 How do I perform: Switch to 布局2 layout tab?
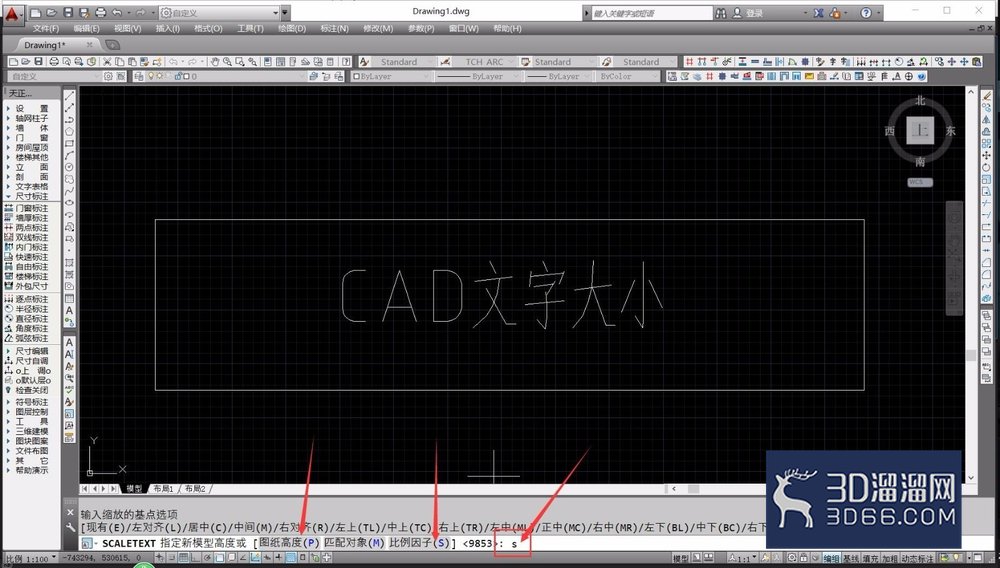point(195,489)
